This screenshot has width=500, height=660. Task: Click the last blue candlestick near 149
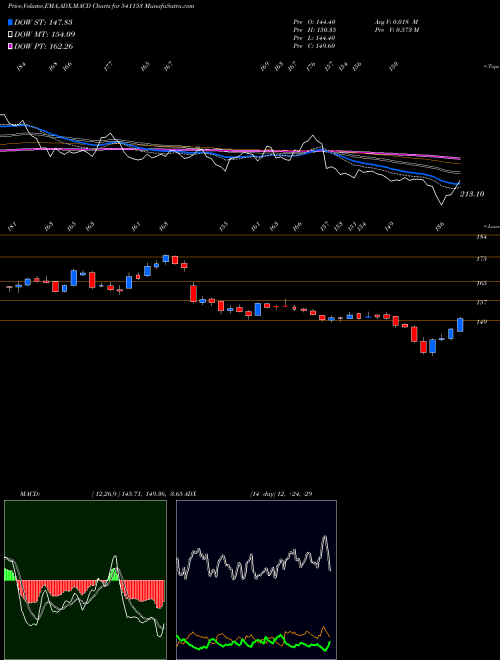click(x=460, y=325)
